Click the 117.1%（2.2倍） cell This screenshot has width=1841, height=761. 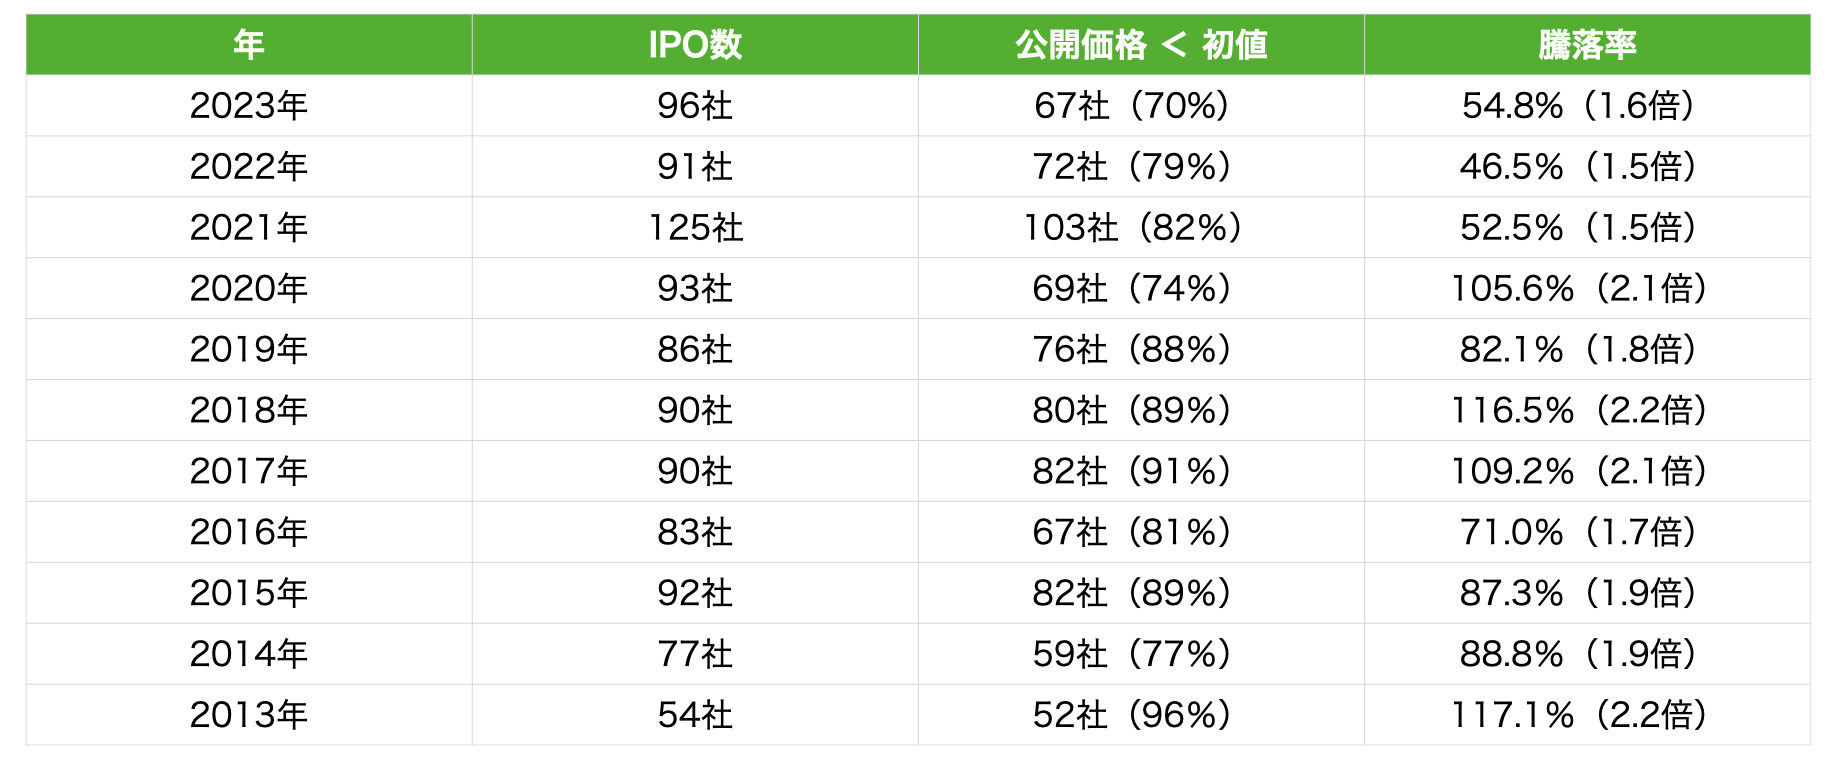[x=1579, y=716]
